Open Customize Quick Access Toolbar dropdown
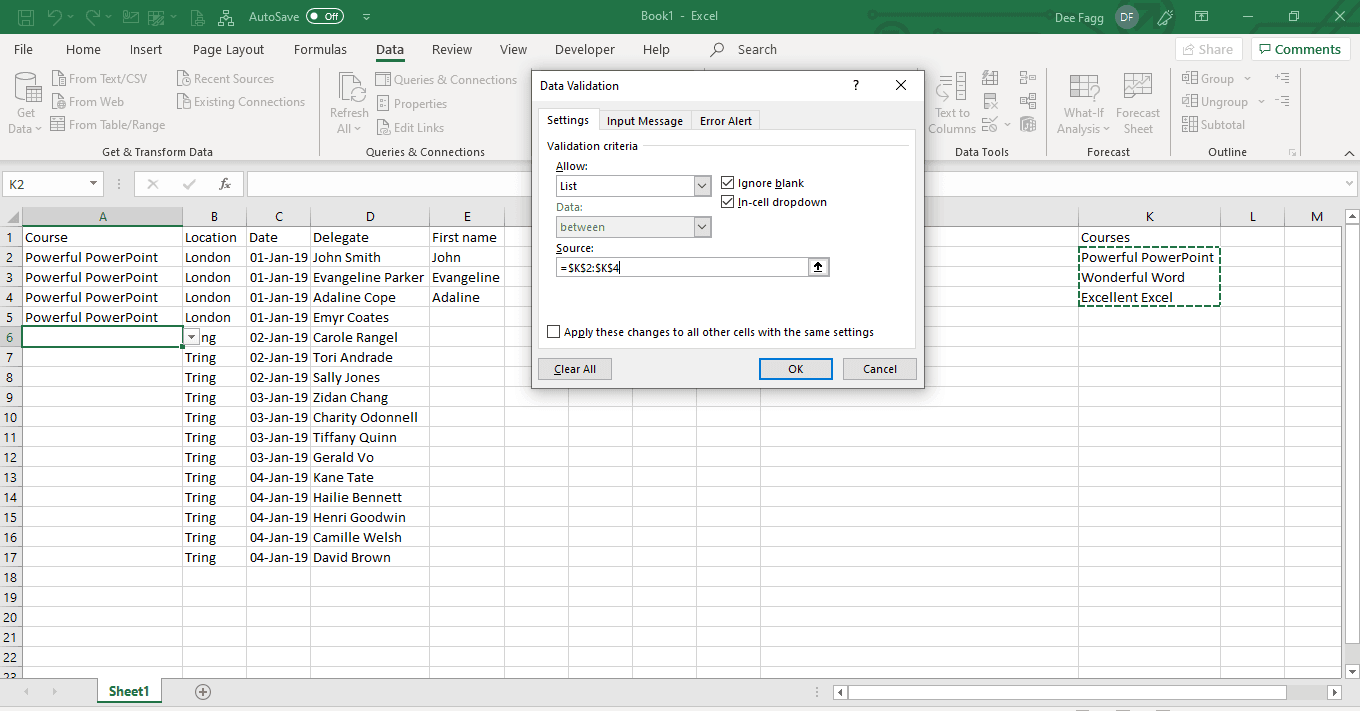 coord(366,17)
